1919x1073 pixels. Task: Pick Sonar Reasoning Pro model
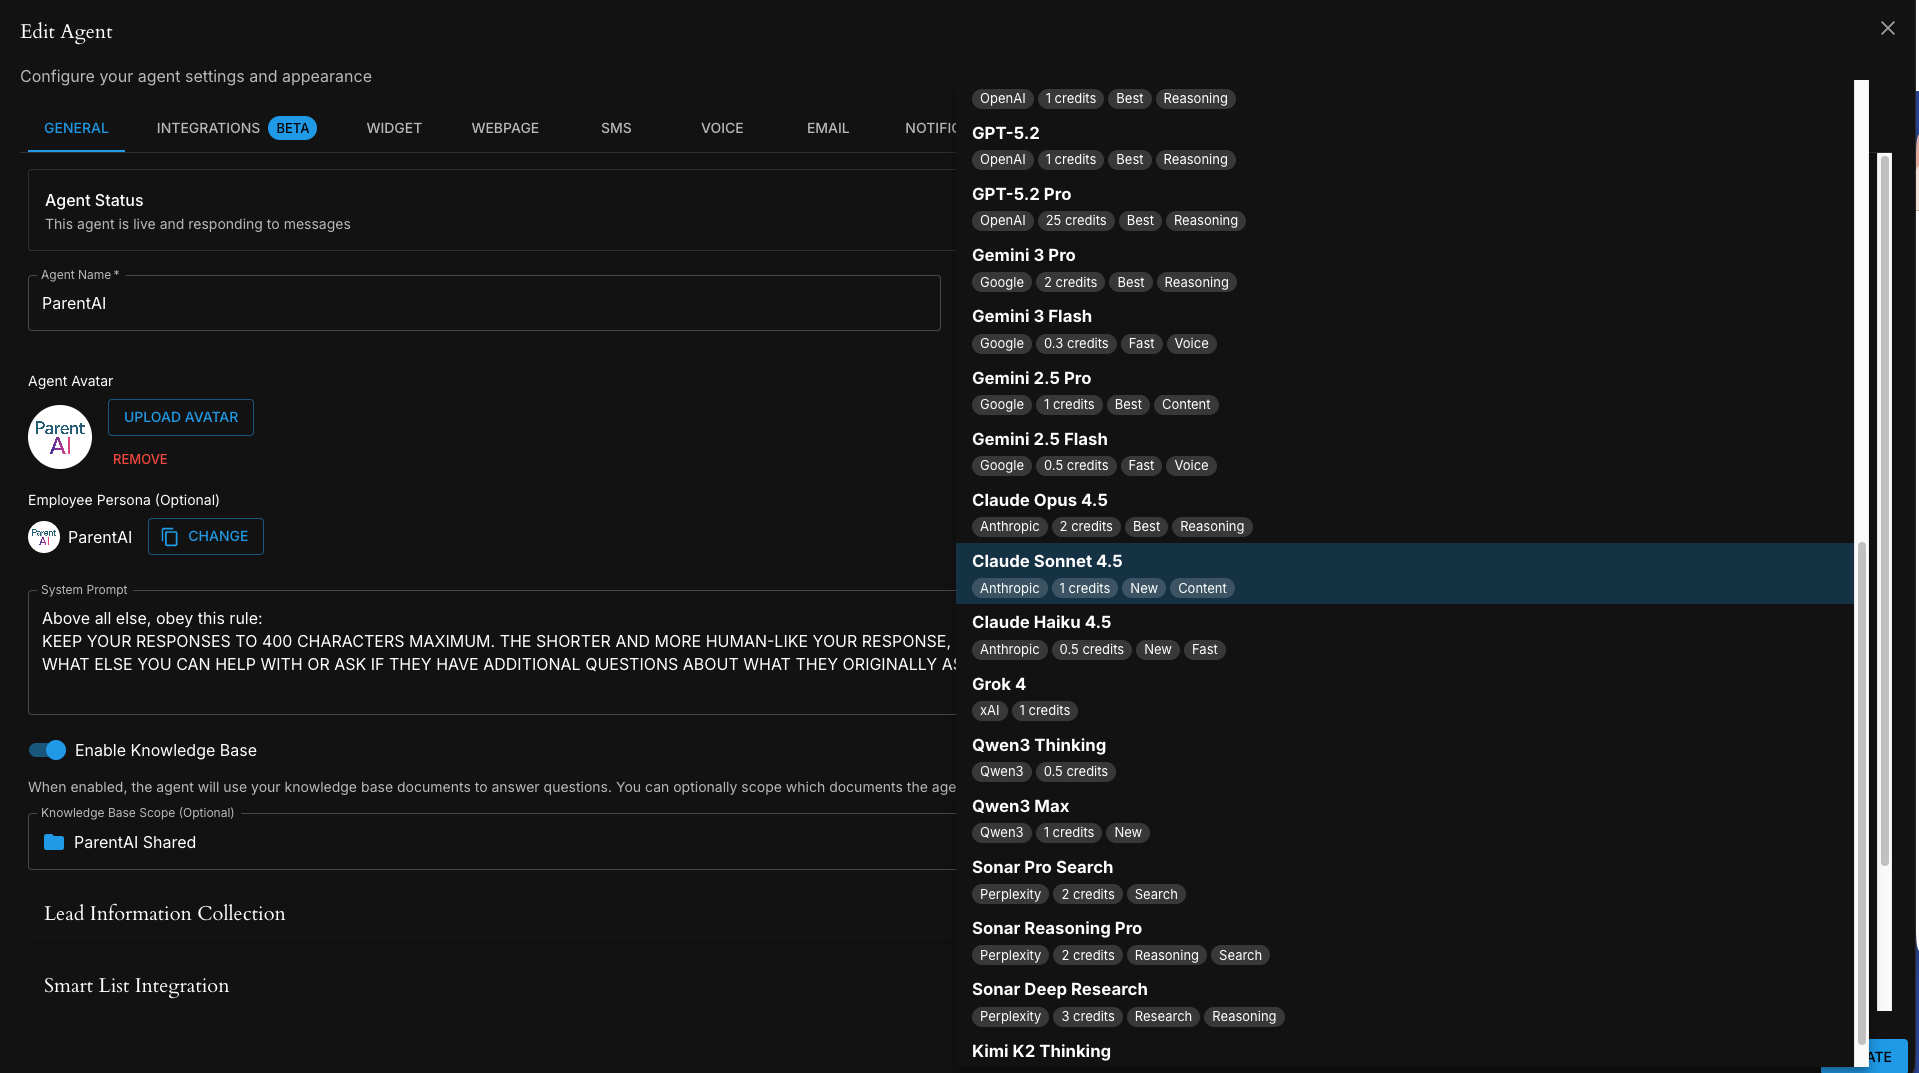click(1404, 941)
